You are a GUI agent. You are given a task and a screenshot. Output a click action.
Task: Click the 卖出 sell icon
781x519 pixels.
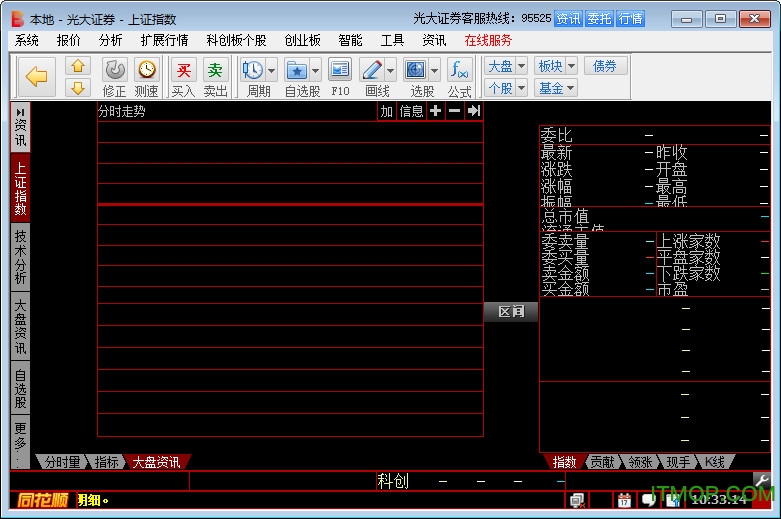point(215,70)
